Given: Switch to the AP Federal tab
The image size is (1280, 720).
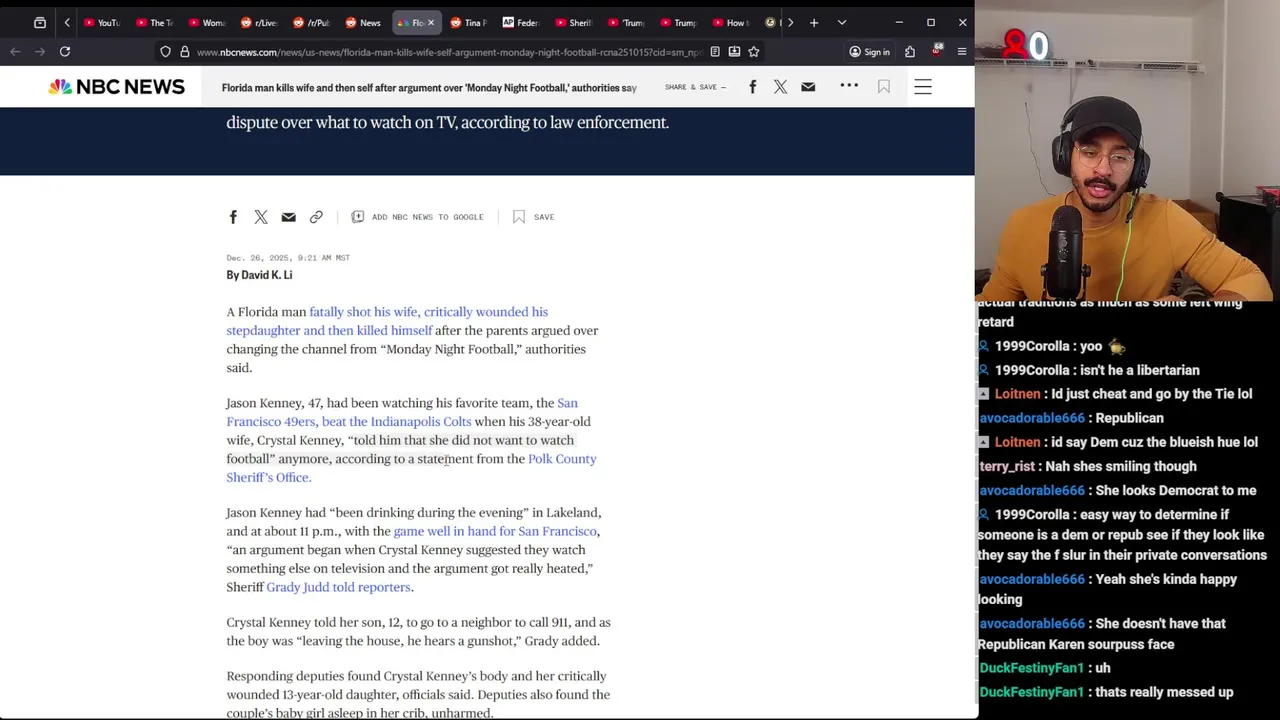Looking at the screenshot, I should coord(521,22).
